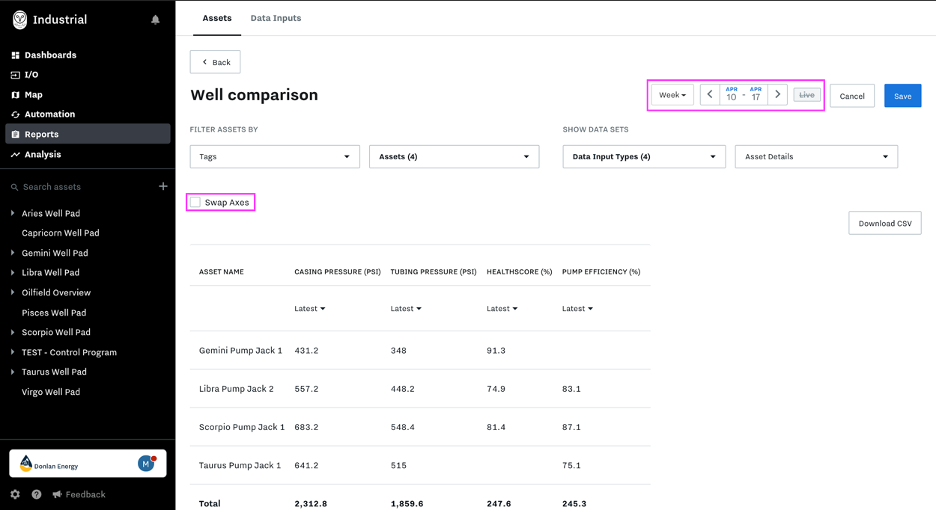The height and width of the screenshot is (510, 936).
Task: Click the Asset Name column header
Action: tap(221, 272)
